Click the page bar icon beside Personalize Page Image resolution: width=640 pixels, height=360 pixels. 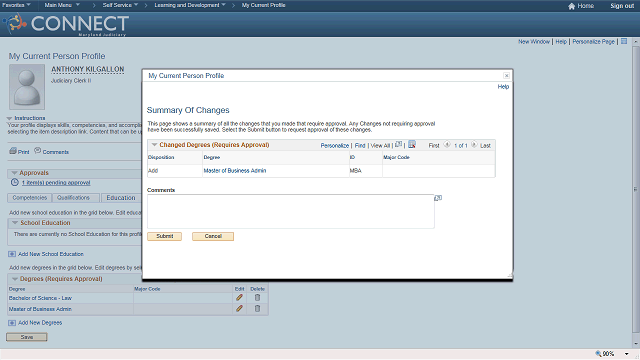click(x=624, y=41)
